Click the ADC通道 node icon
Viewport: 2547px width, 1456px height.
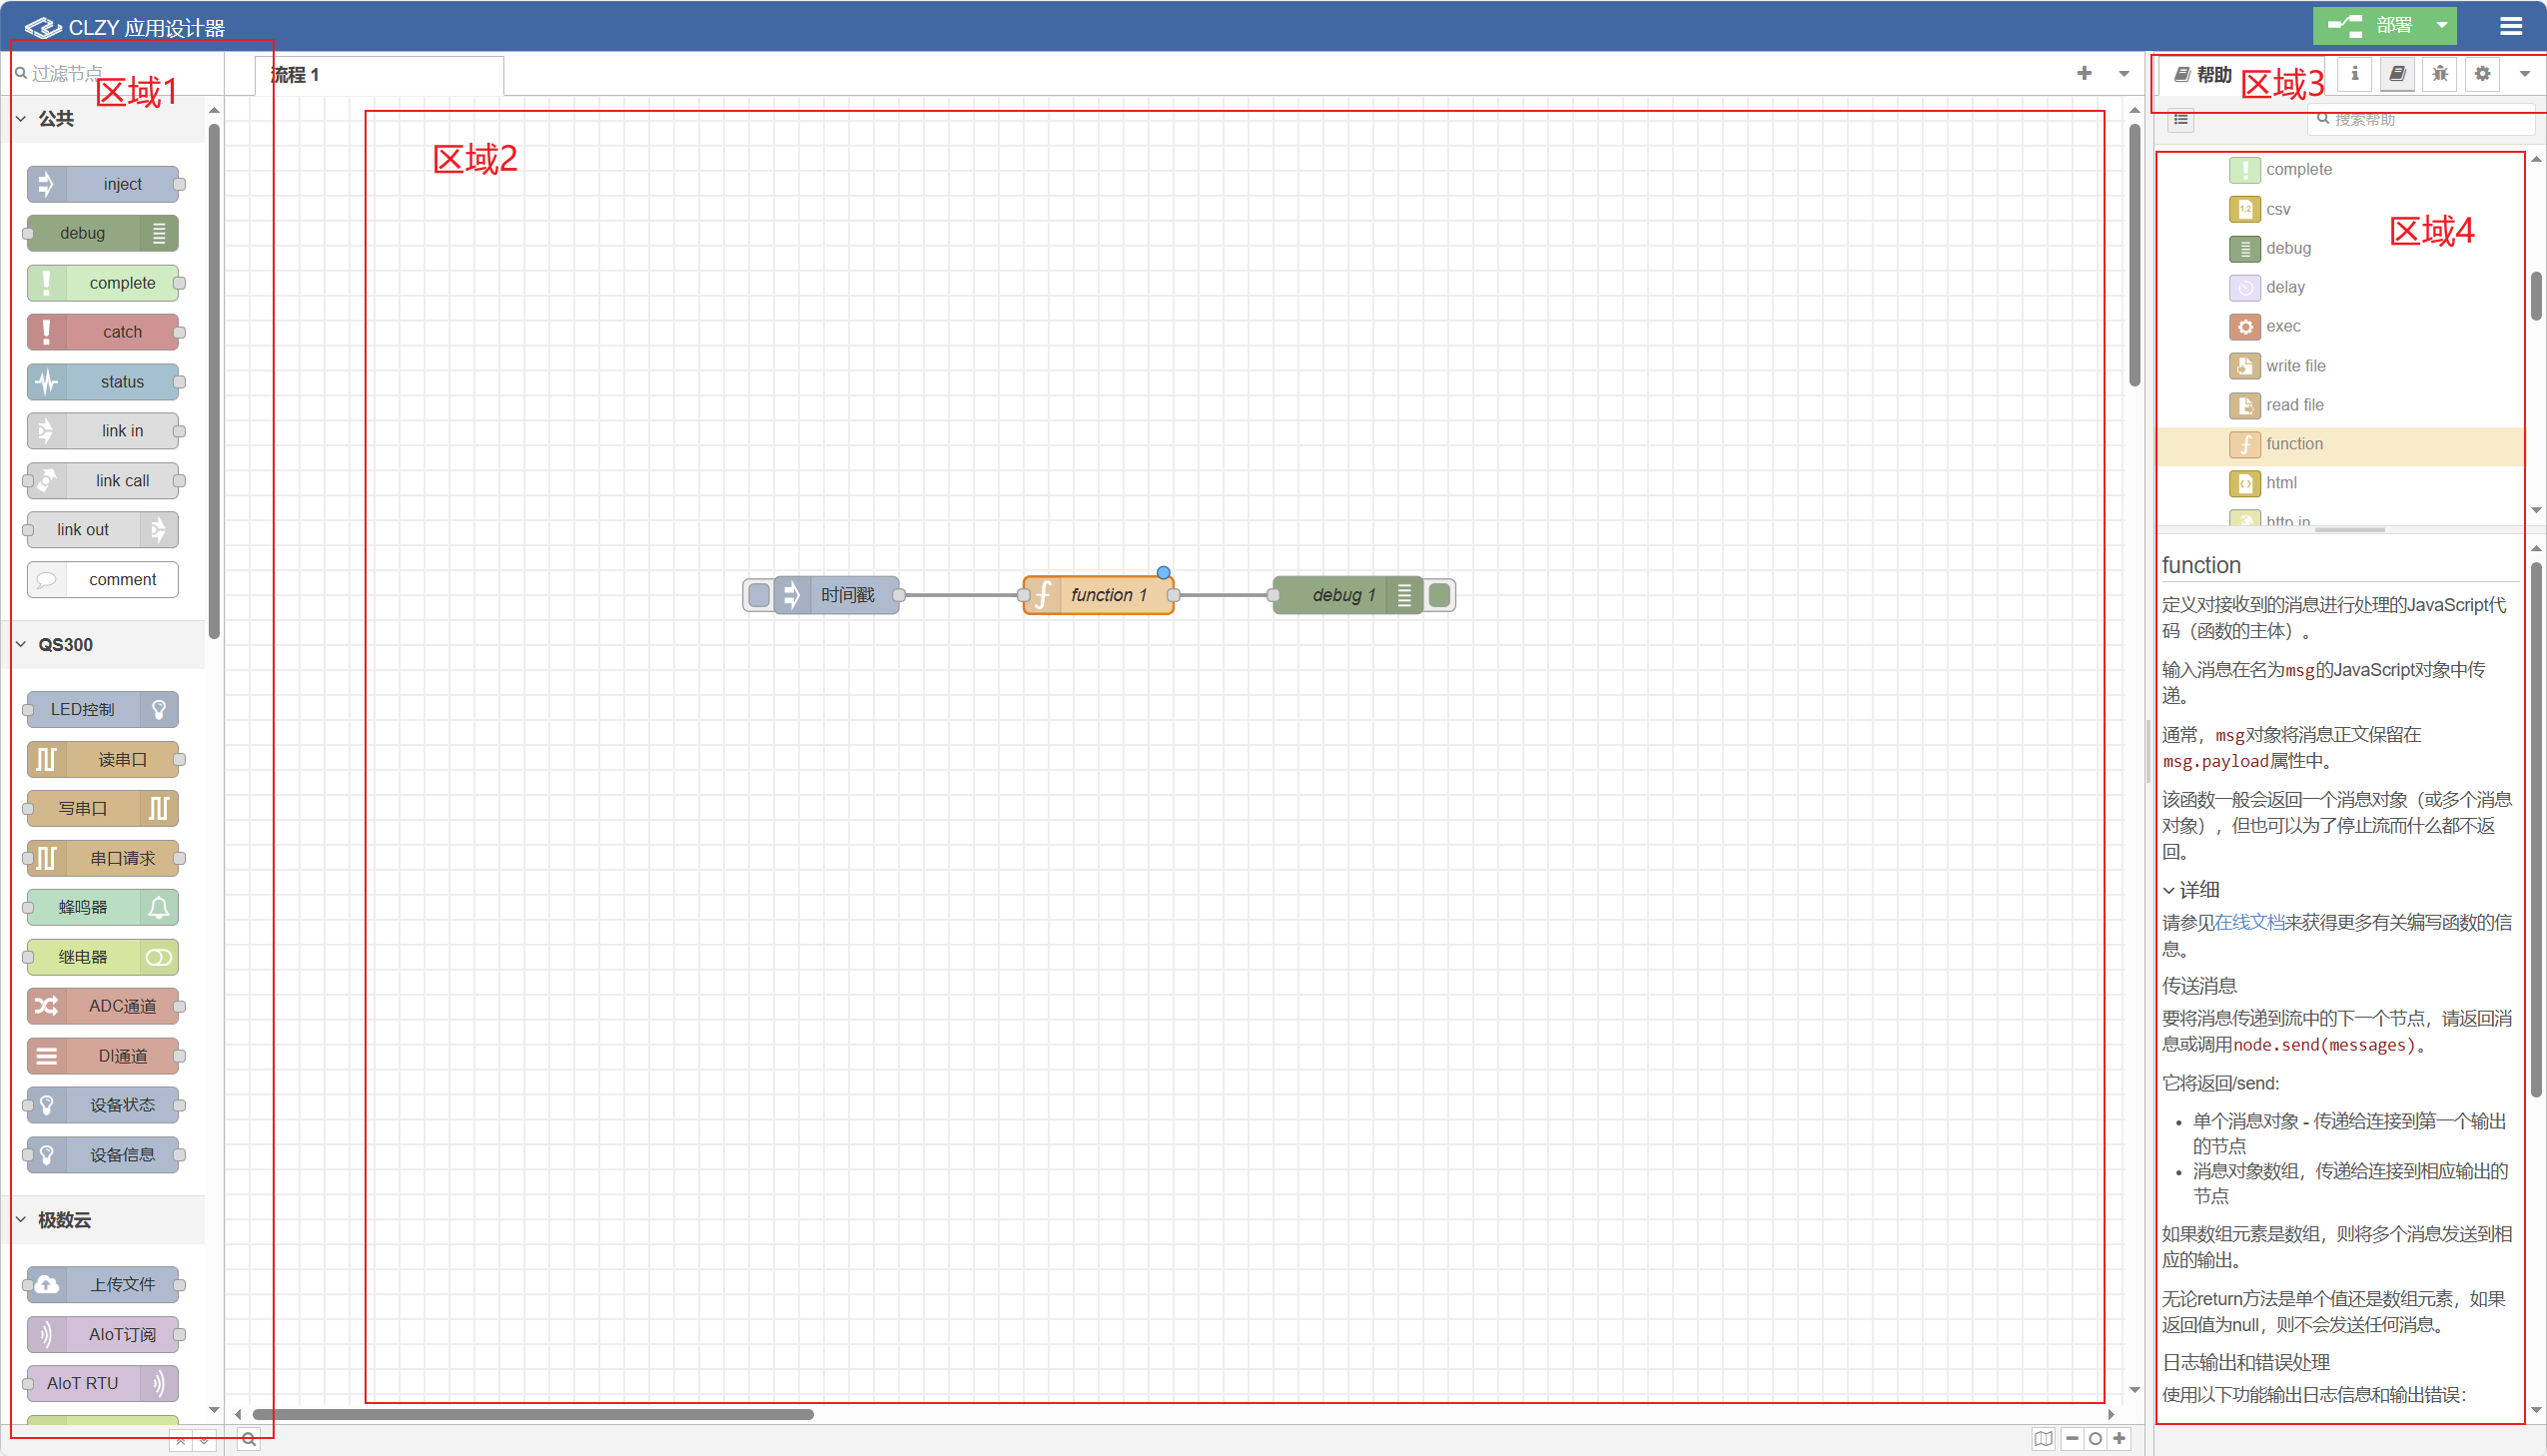click(49, 1005)
